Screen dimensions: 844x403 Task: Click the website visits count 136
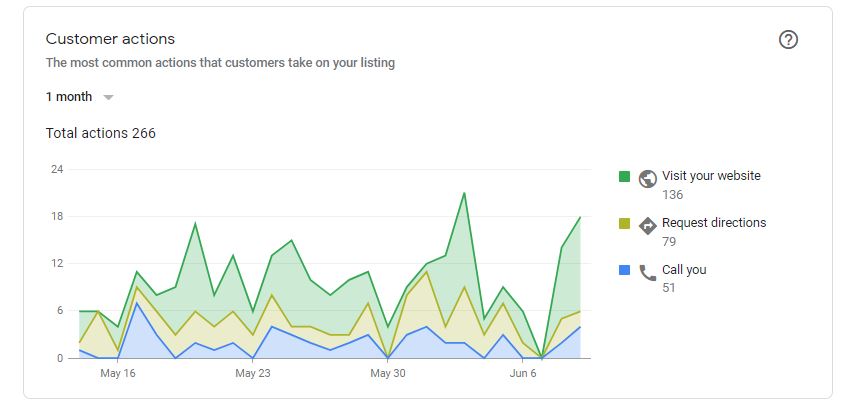(x=672, y=195)
